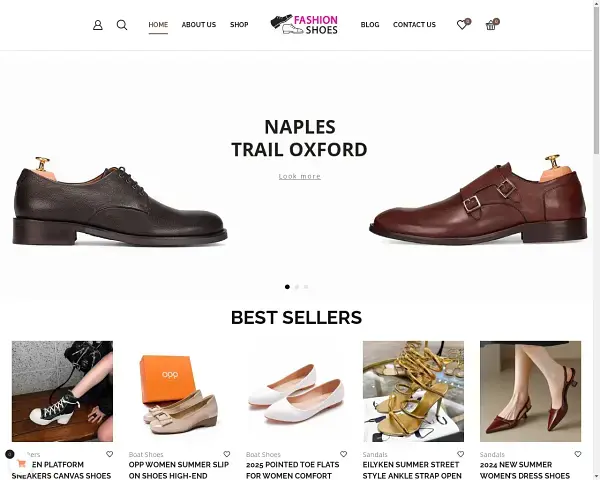Select the second slider pagination dot

pyautogui.click(x=296, y=287)
